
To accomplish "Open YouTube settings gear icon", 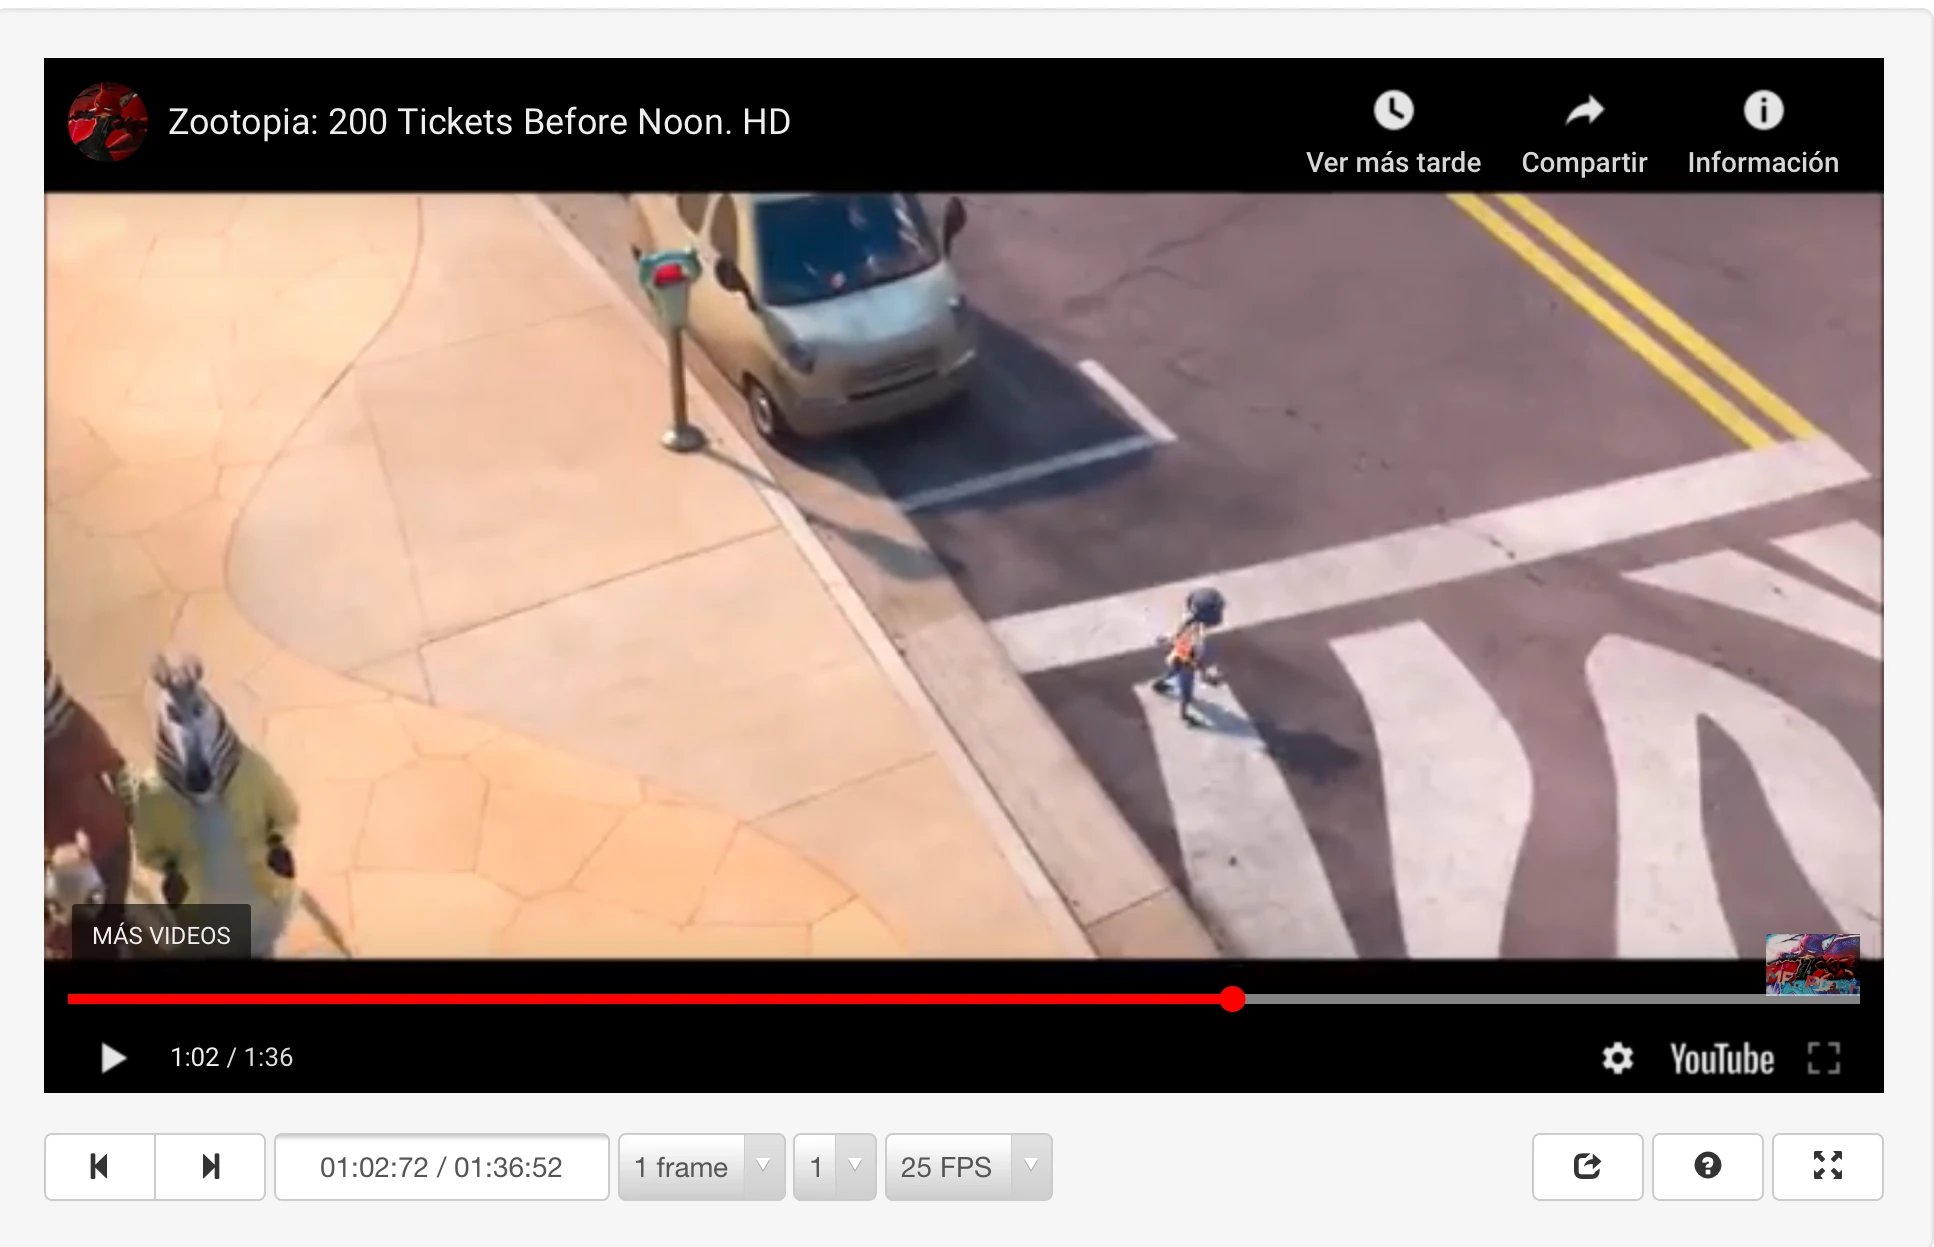I will click(1617, 1058).
